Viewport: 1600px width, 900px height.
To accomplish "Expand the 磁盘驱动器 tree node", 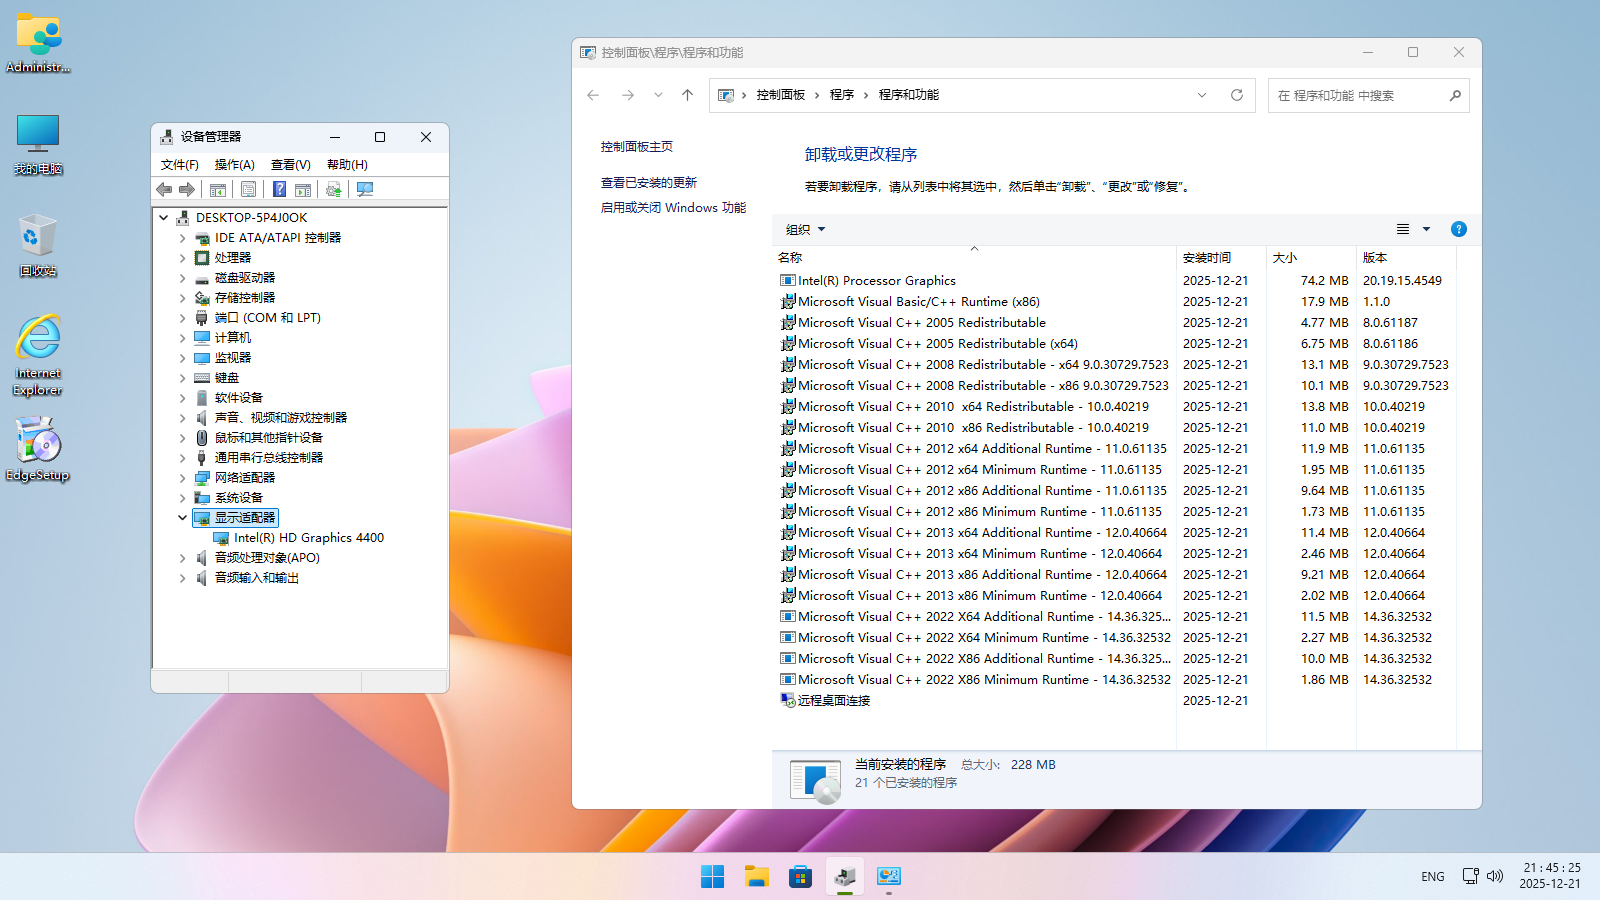I will [x=182, y=278].
